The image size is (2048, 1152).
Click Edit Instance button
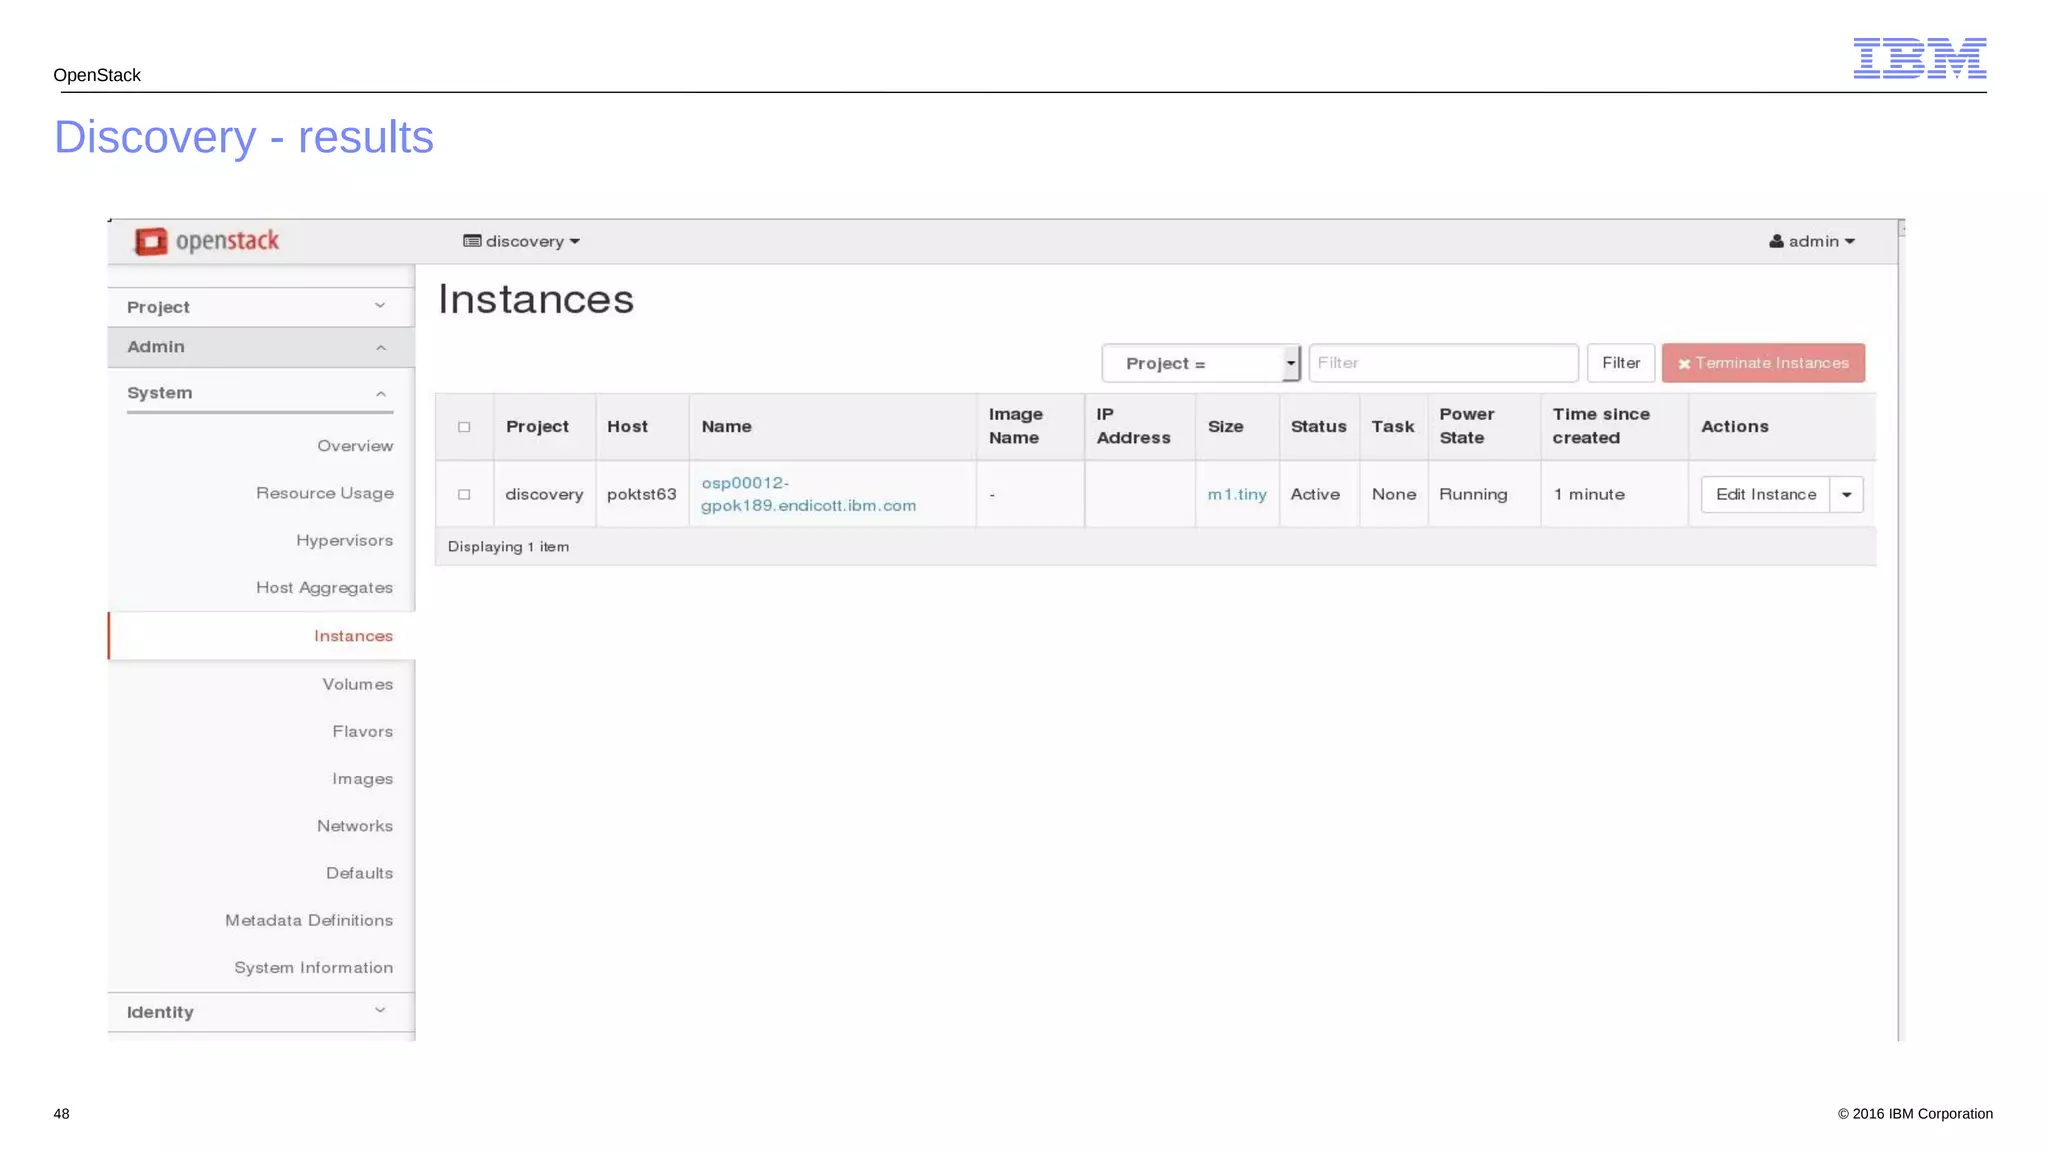1766,494
